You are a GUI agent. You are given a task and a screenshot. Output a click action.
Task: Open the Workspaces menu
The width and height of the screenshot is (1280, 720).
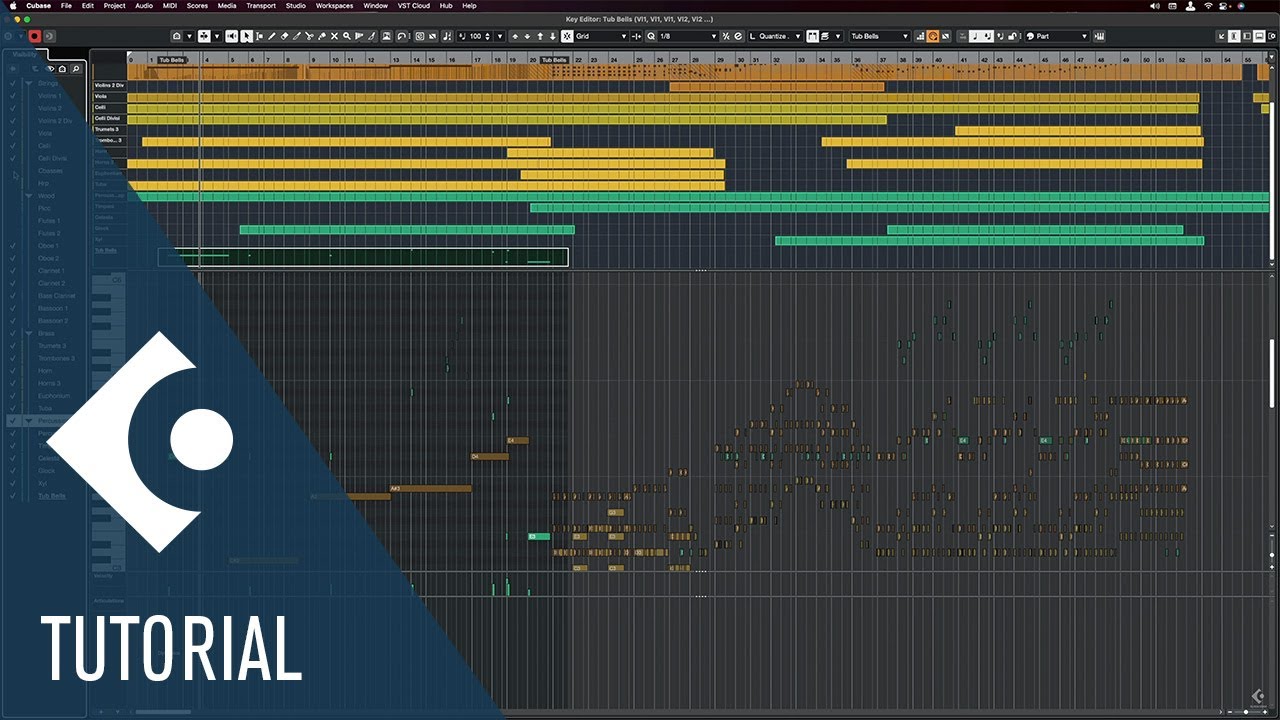pos(334,5)
